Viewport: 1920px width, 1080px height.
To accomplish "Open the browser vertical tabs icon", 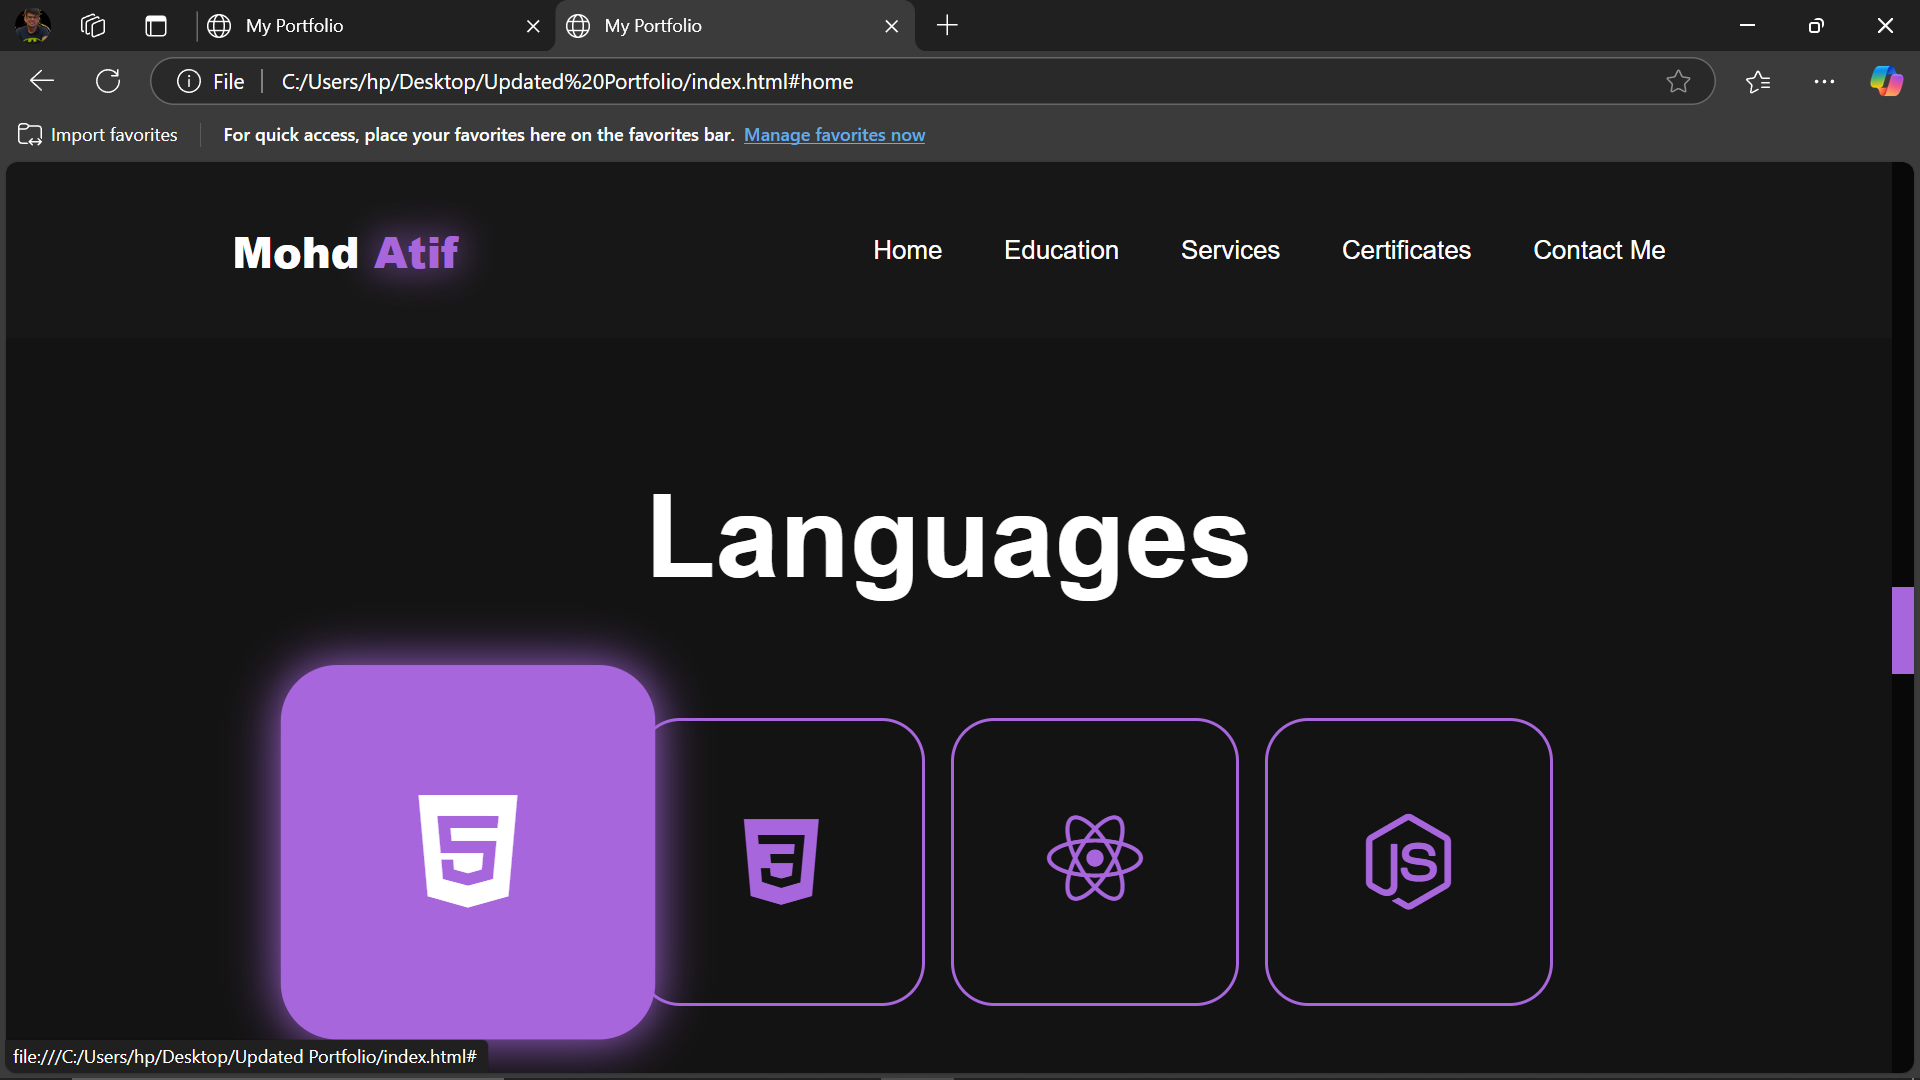I will (156, 25).
